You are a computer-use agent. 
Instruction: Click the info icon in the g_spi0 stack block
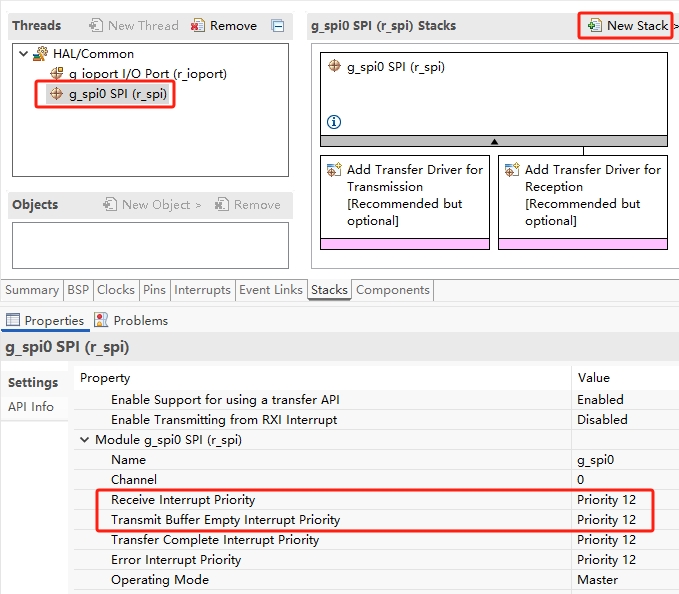(334, 122)
